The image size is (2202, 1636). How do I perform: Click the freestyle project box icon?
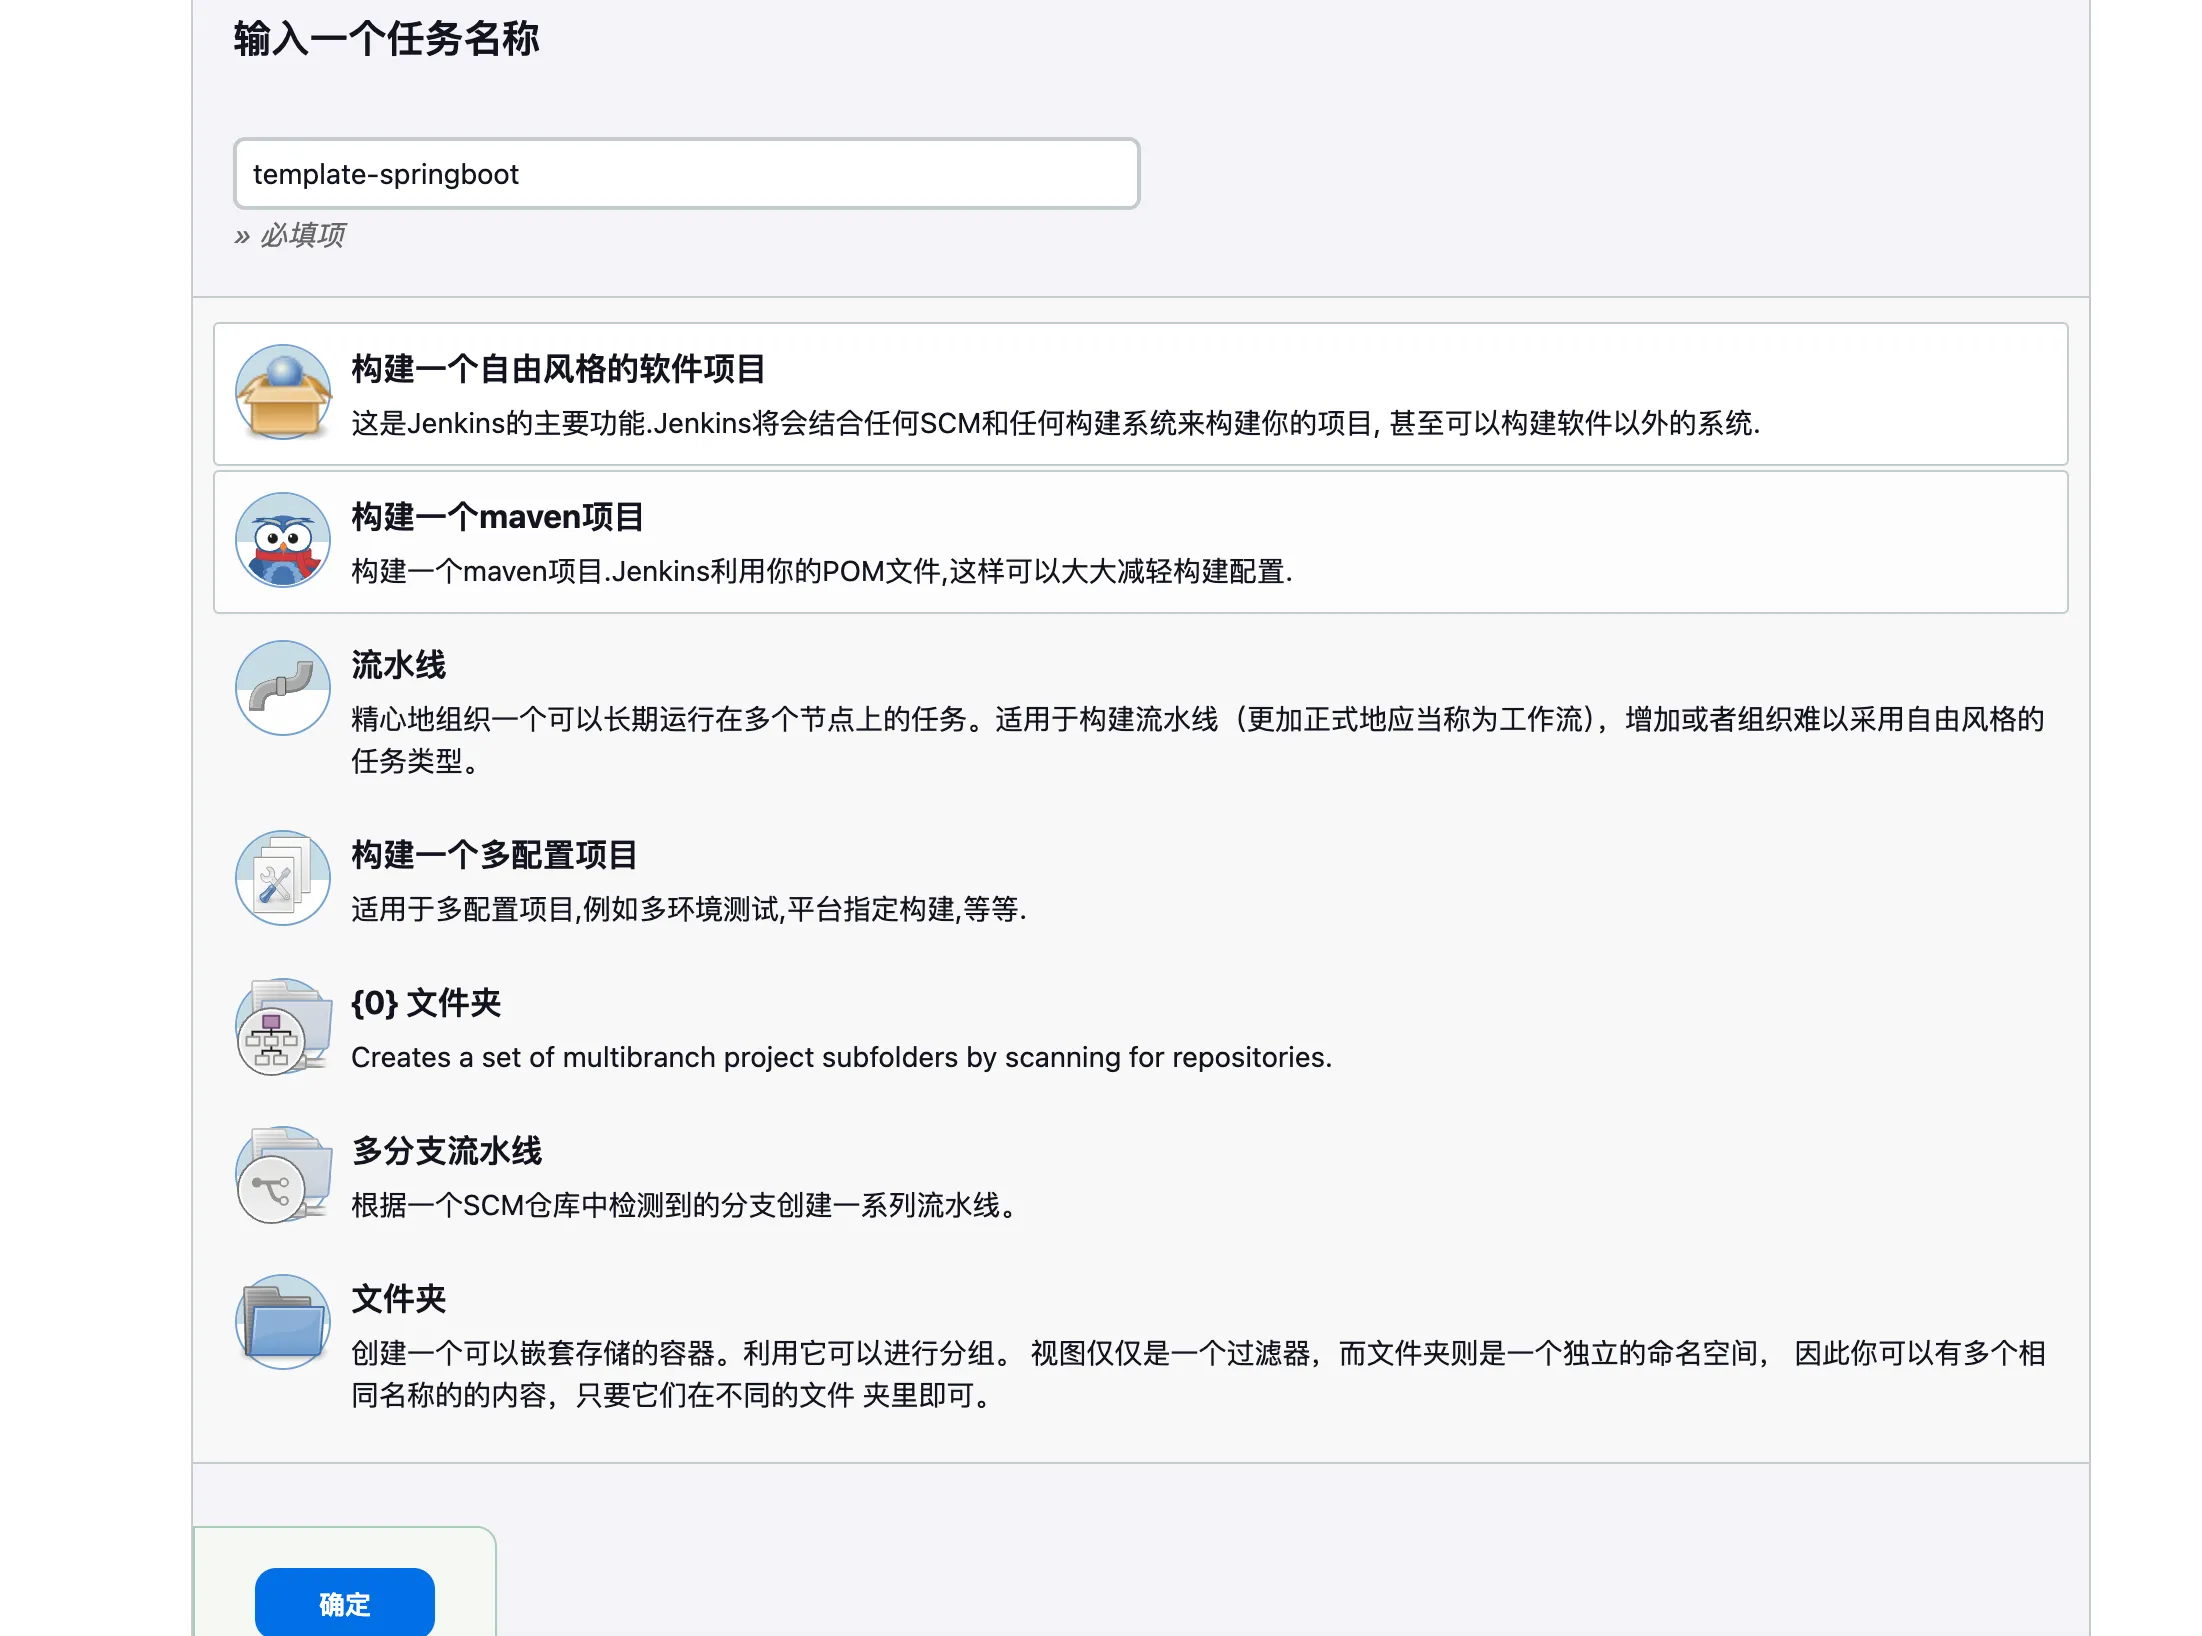tap(283, 393)
